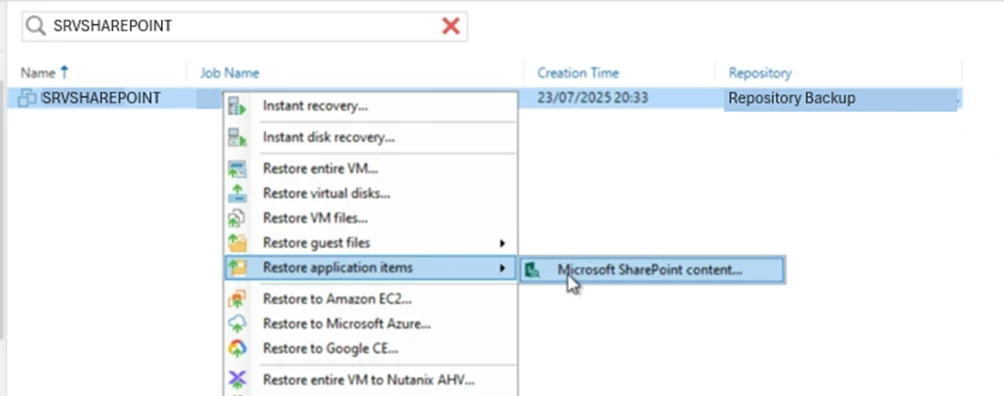Choose Microsoft SharePoint content menu entry
1004x396 pixels.
coord(652,270)
